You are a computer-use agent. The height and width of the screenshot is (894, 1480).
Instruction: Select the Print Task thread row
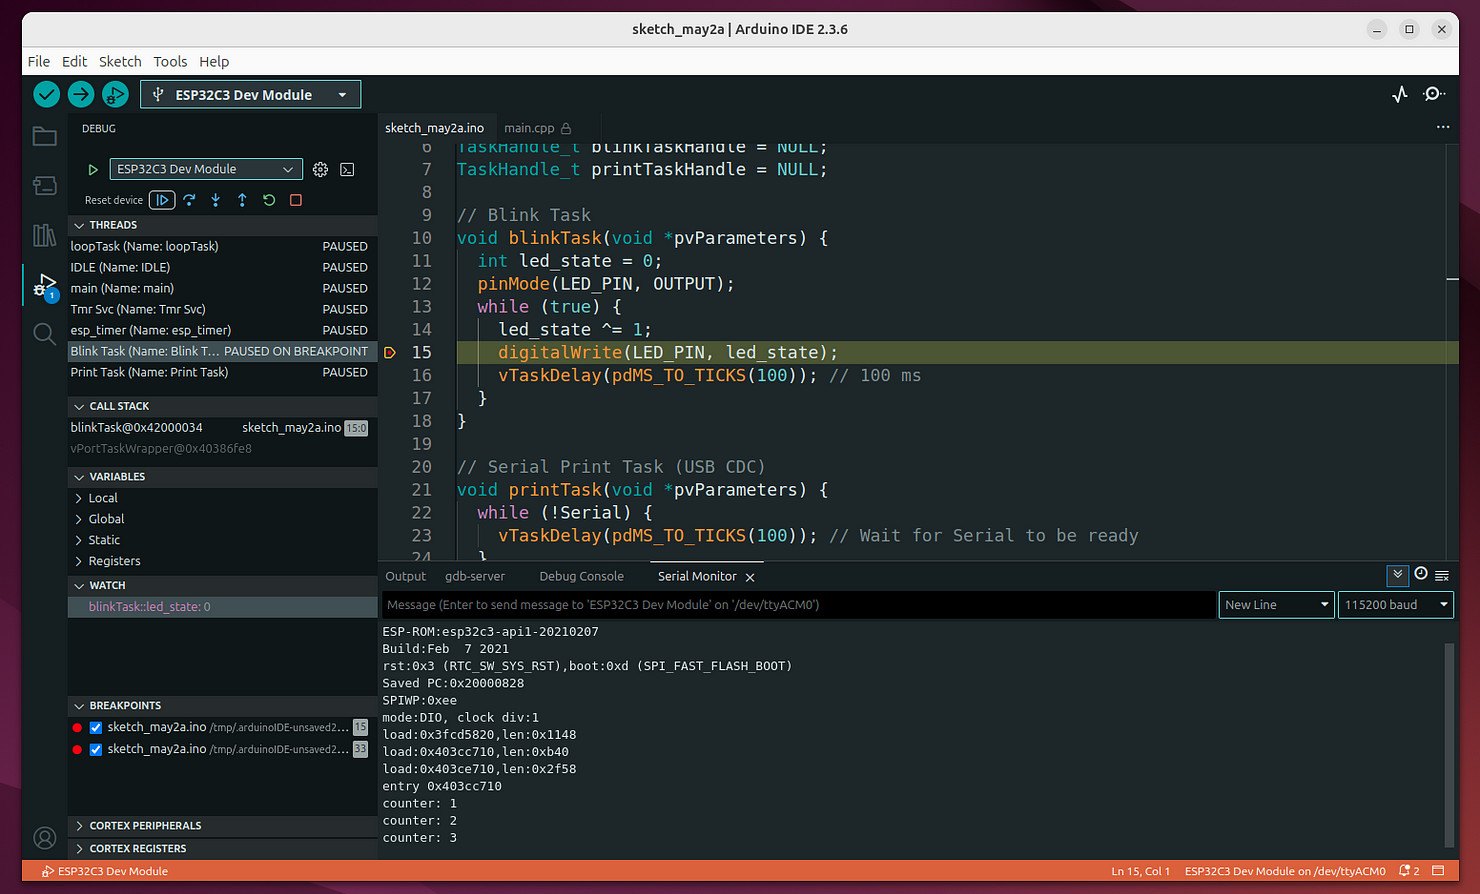click(x=222, y=372)
